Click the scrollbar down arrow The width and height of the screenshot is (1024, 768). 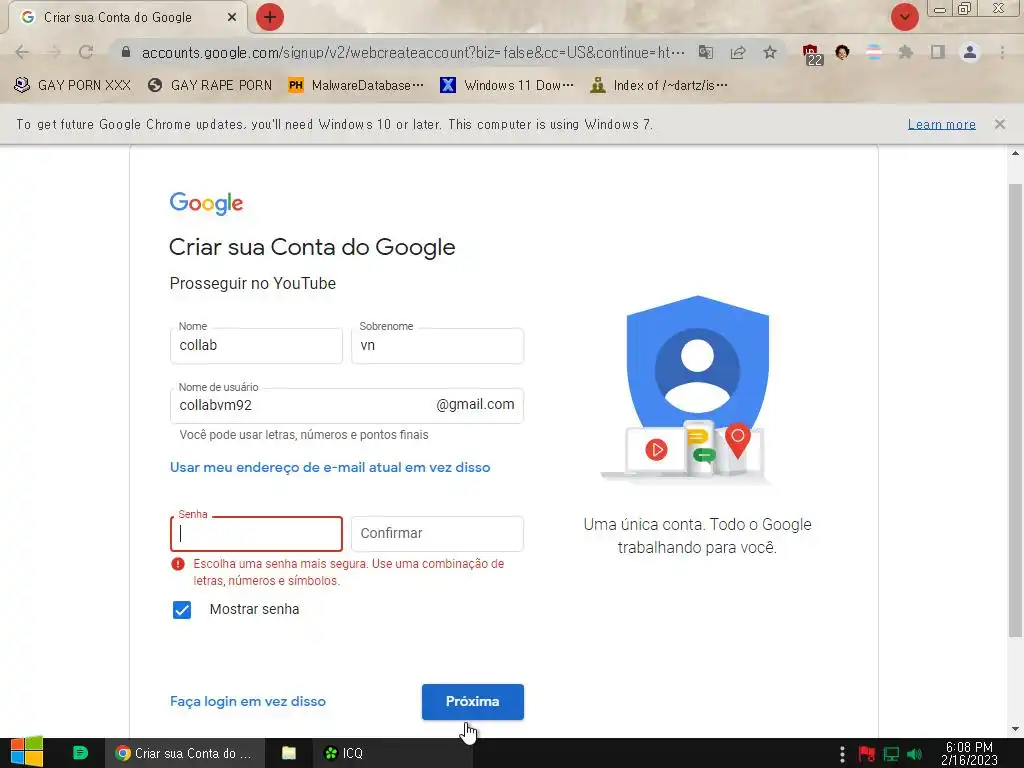1015,729
